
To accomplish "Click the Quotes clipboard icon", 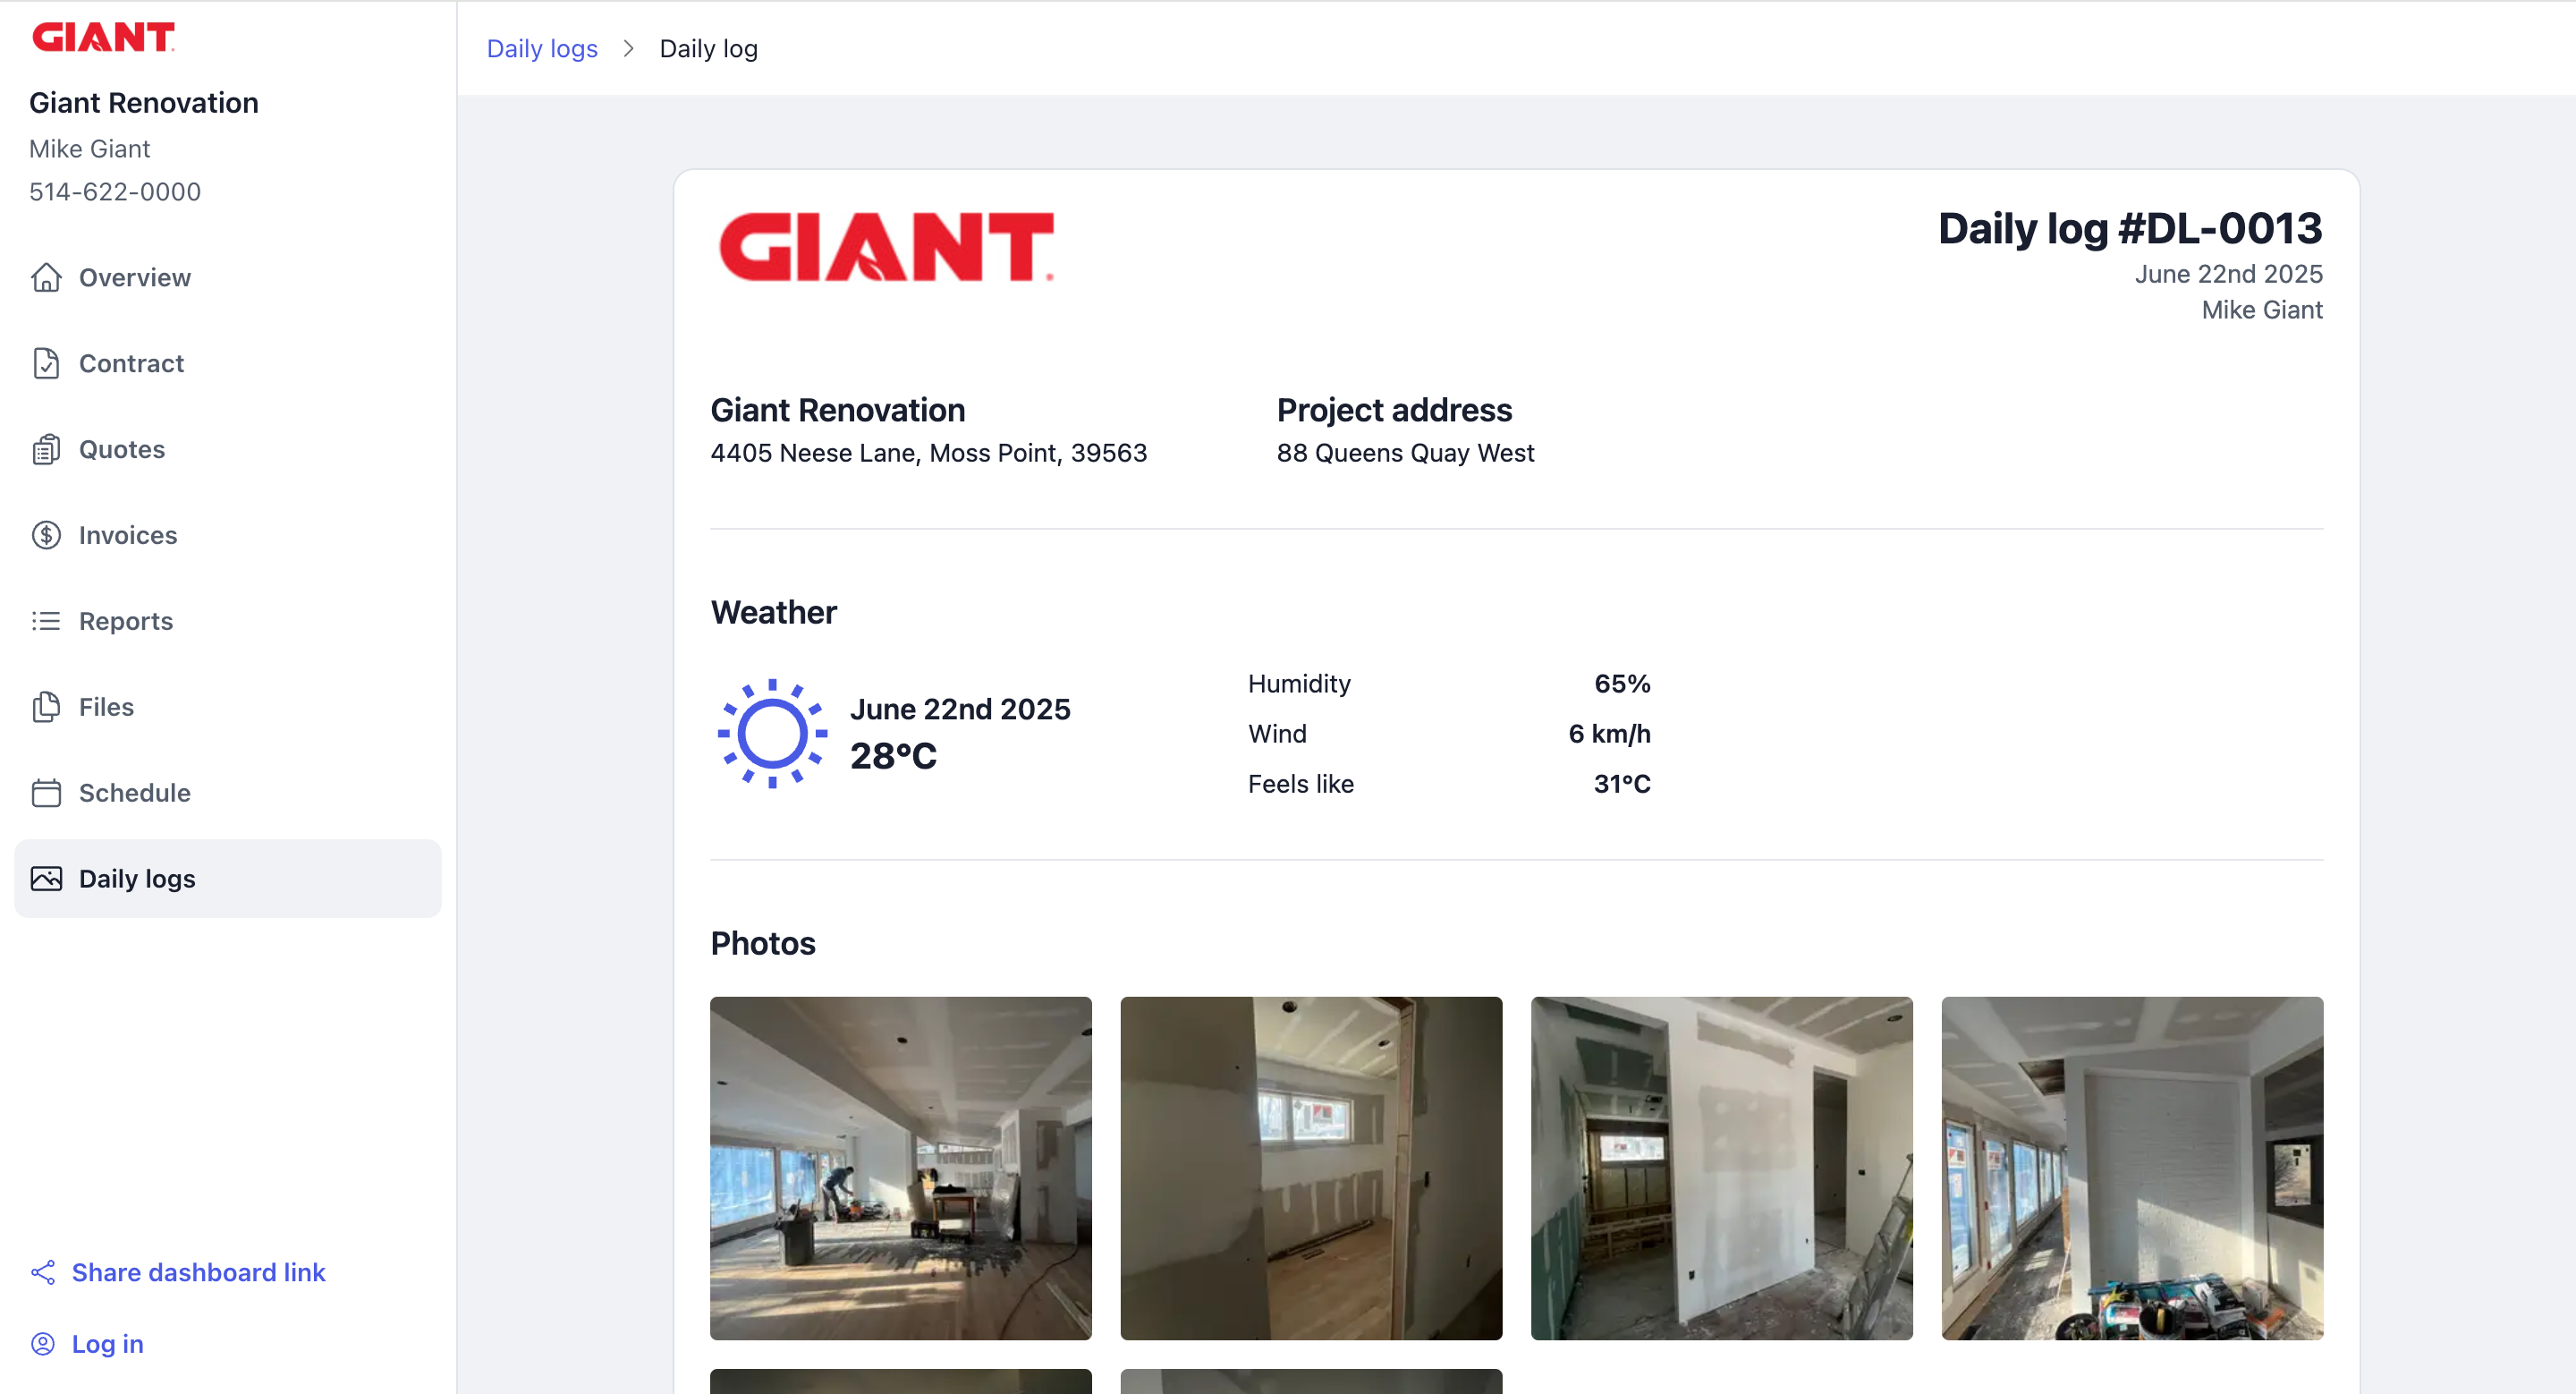I will click(46, 449).
